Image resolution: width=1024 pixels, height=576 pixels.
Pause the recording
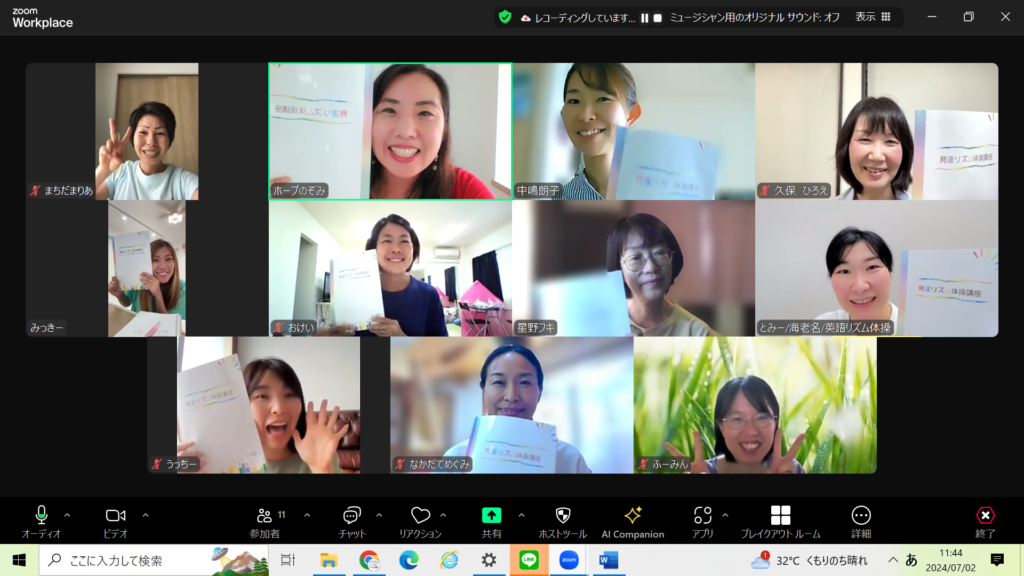click(645, 17)
